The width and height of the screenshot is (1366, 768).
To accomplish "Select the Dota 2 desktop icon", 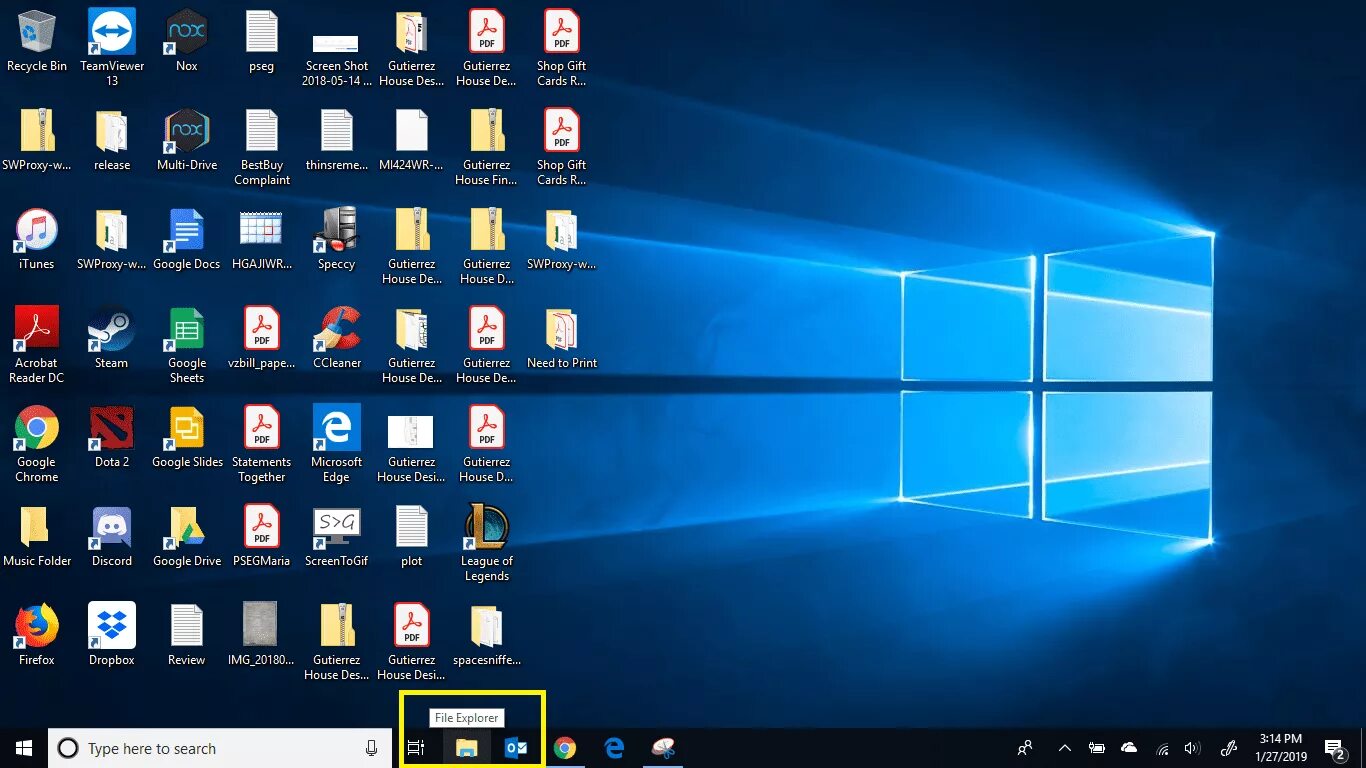I will 112,437.
